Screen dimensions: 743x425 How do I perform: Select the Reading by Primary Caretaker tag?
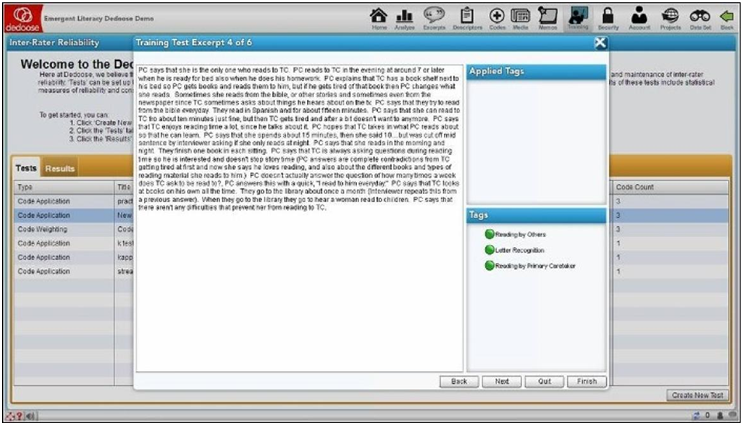[535, 265]
